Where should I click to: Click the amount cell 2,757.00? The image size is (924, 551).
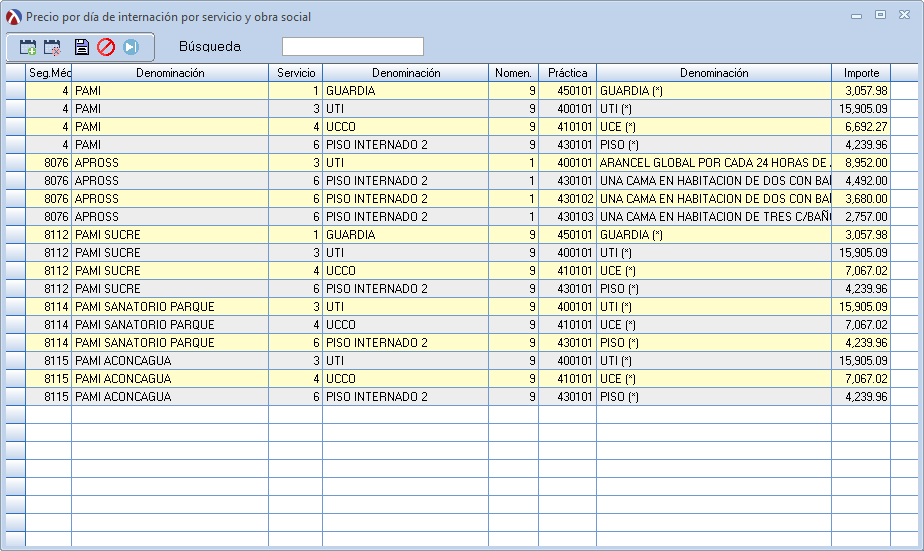(x=861, y=217)
